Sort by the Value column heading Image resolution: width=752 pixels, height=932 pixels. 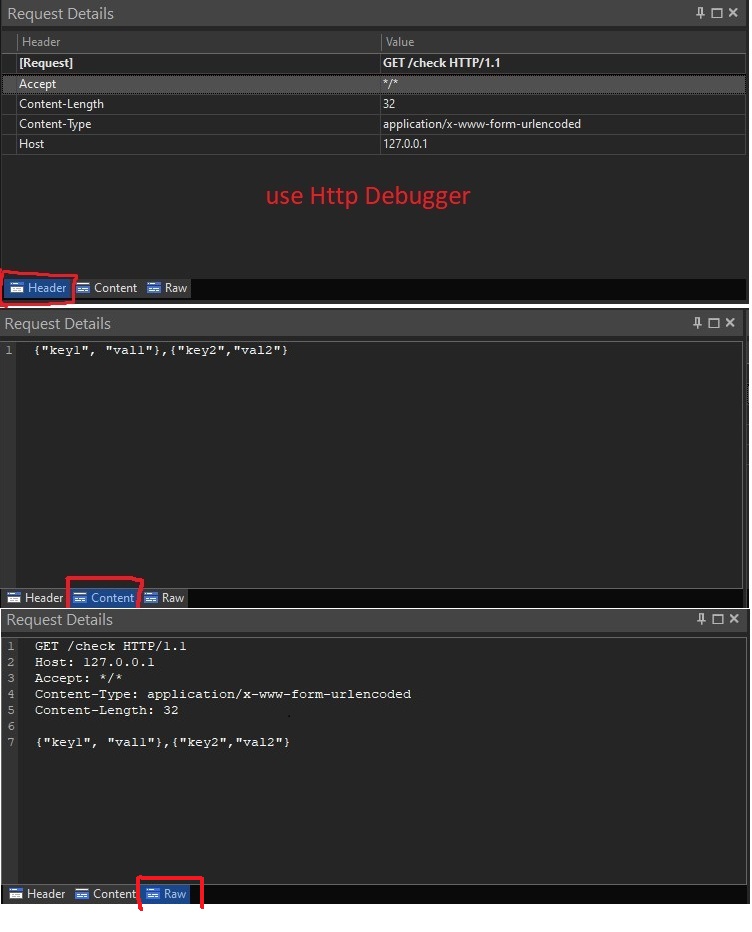(x=563, y=42)
